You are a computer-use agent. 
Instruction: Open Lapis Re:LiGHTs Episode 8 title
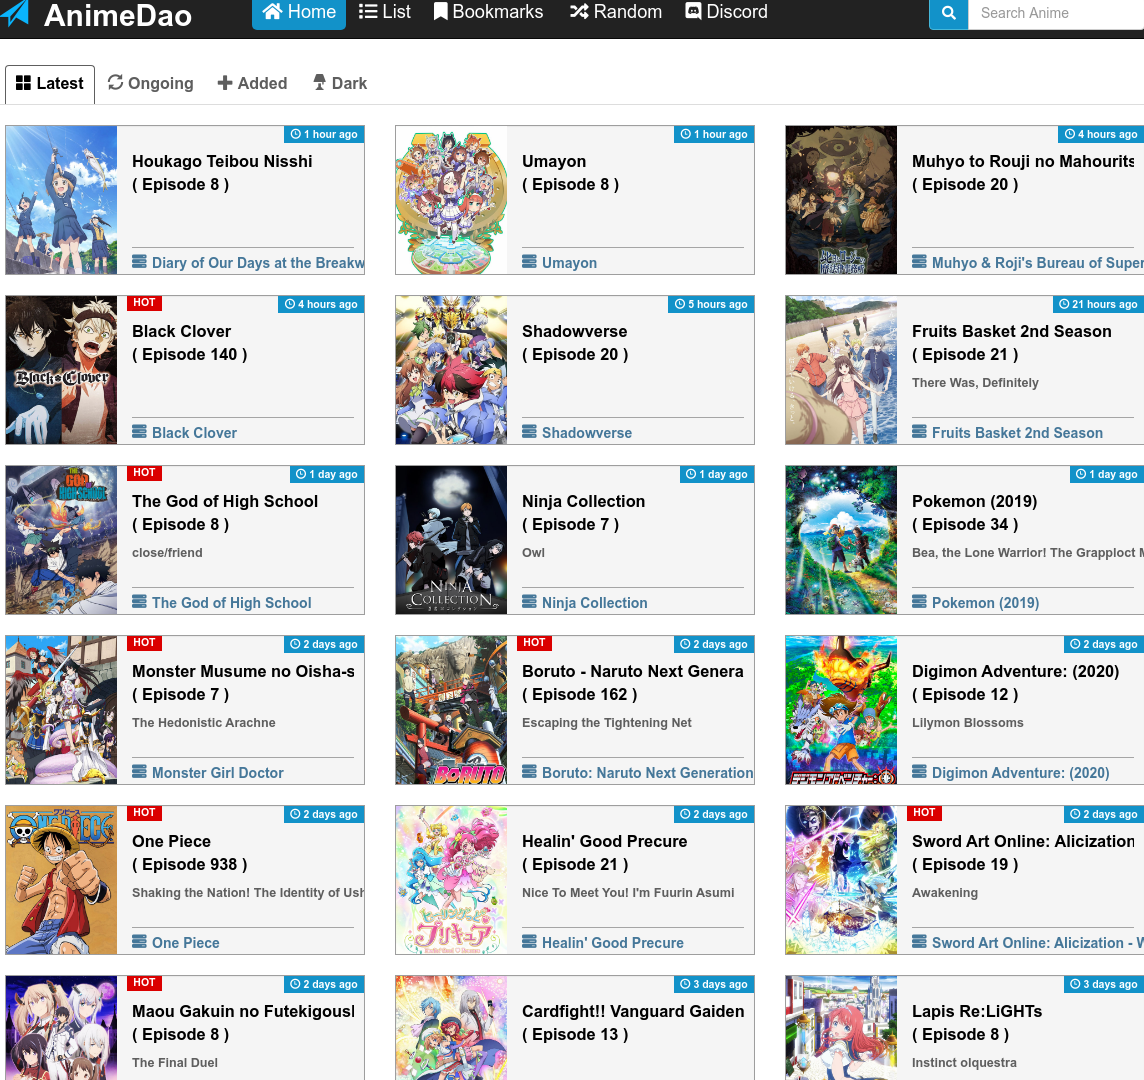pos(977,1023)
